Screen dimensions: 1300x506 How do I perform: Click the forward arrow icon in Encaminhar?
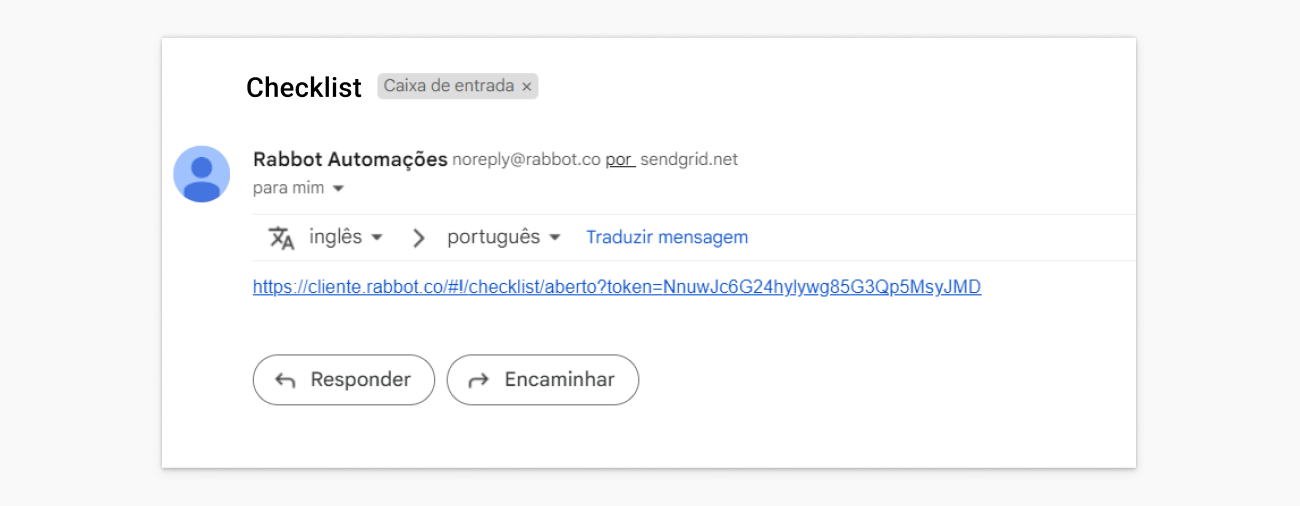point(479,380)
